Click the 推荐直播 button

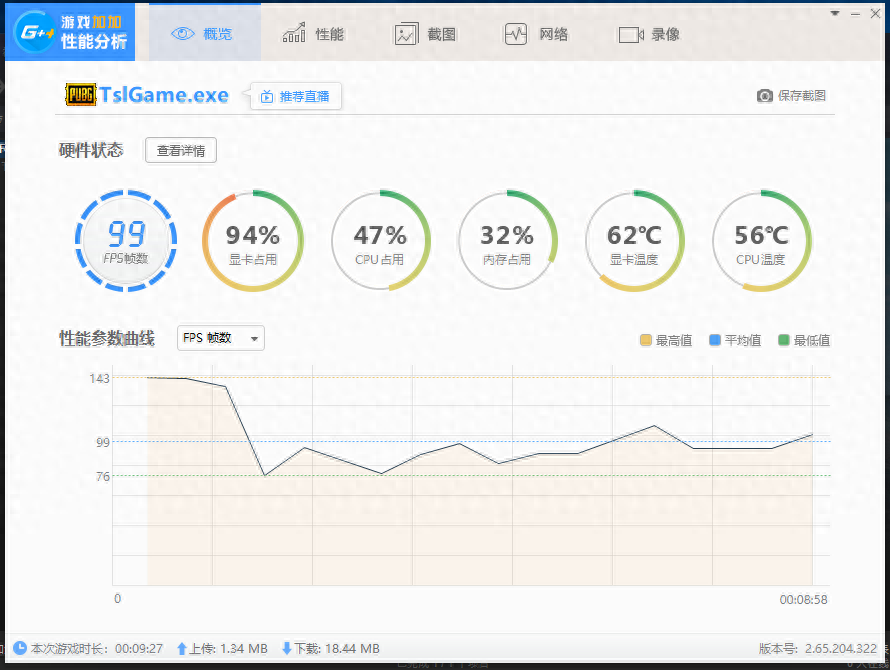[x=296, y=96]
